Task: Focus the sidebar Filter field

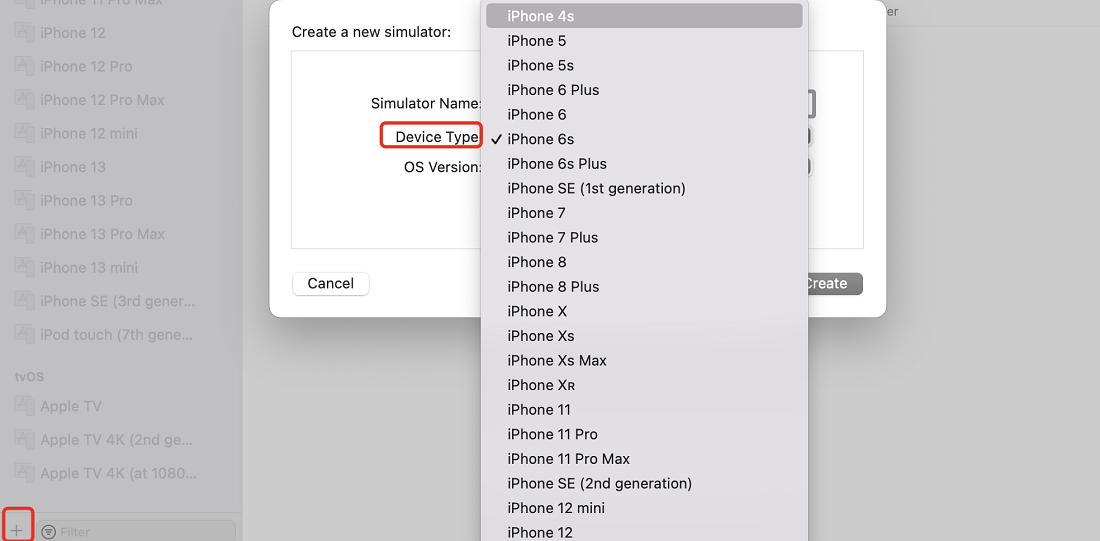Action: (x=135, y=531)
